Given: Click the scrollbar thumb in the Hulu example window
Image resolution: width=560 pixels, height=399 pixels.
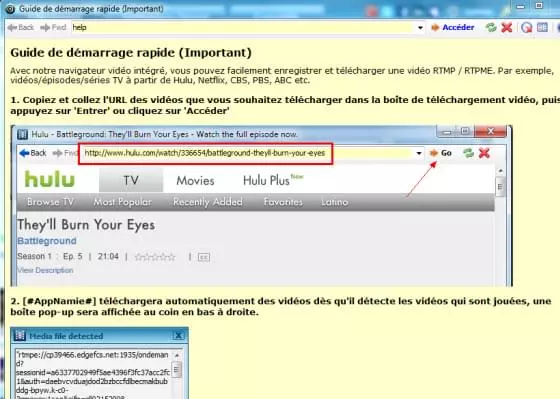Looking at the screenshot, I should pyautogui.click(x=500, y=187).
